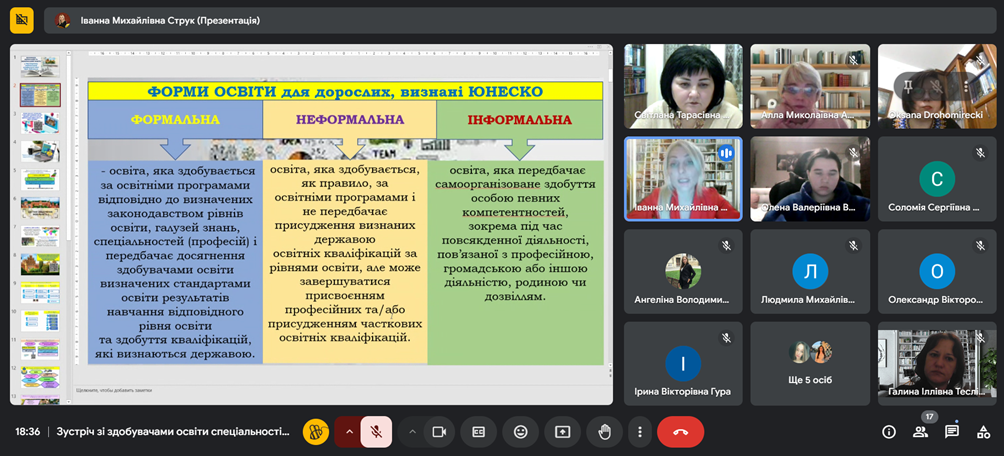Click the present screen icon
Viewport: 1004px width, 456px height.
[x=563, y=432]
